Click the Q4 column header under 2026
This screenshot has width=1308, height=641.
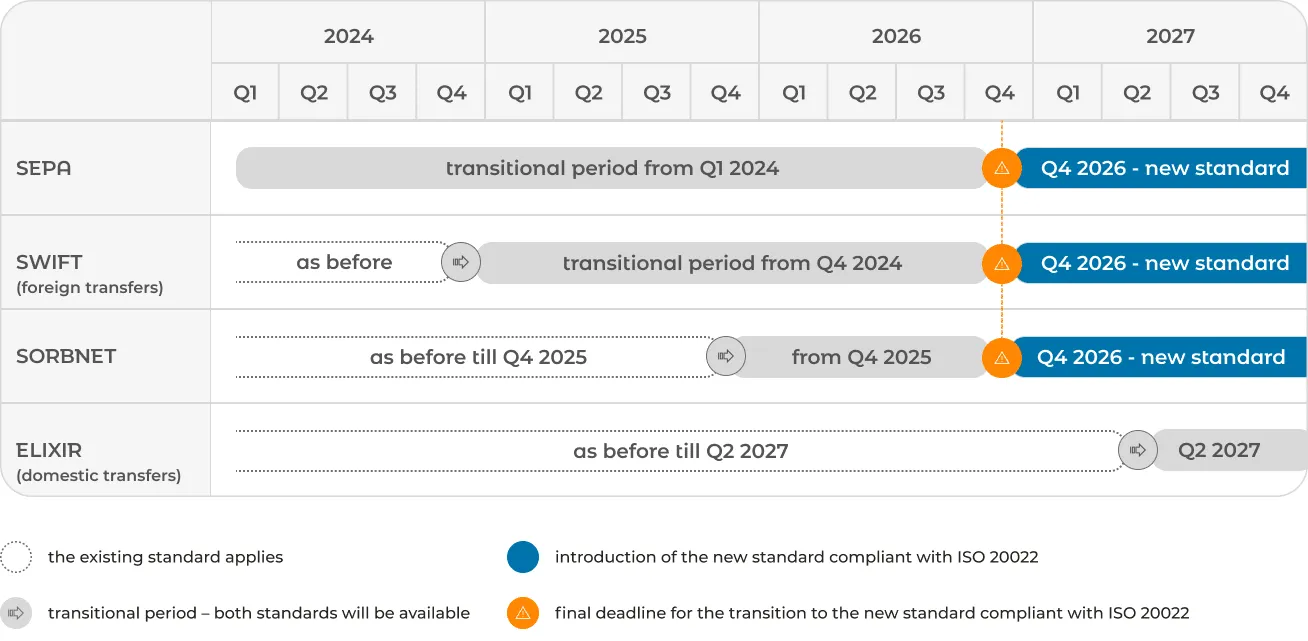pos(999,93)
